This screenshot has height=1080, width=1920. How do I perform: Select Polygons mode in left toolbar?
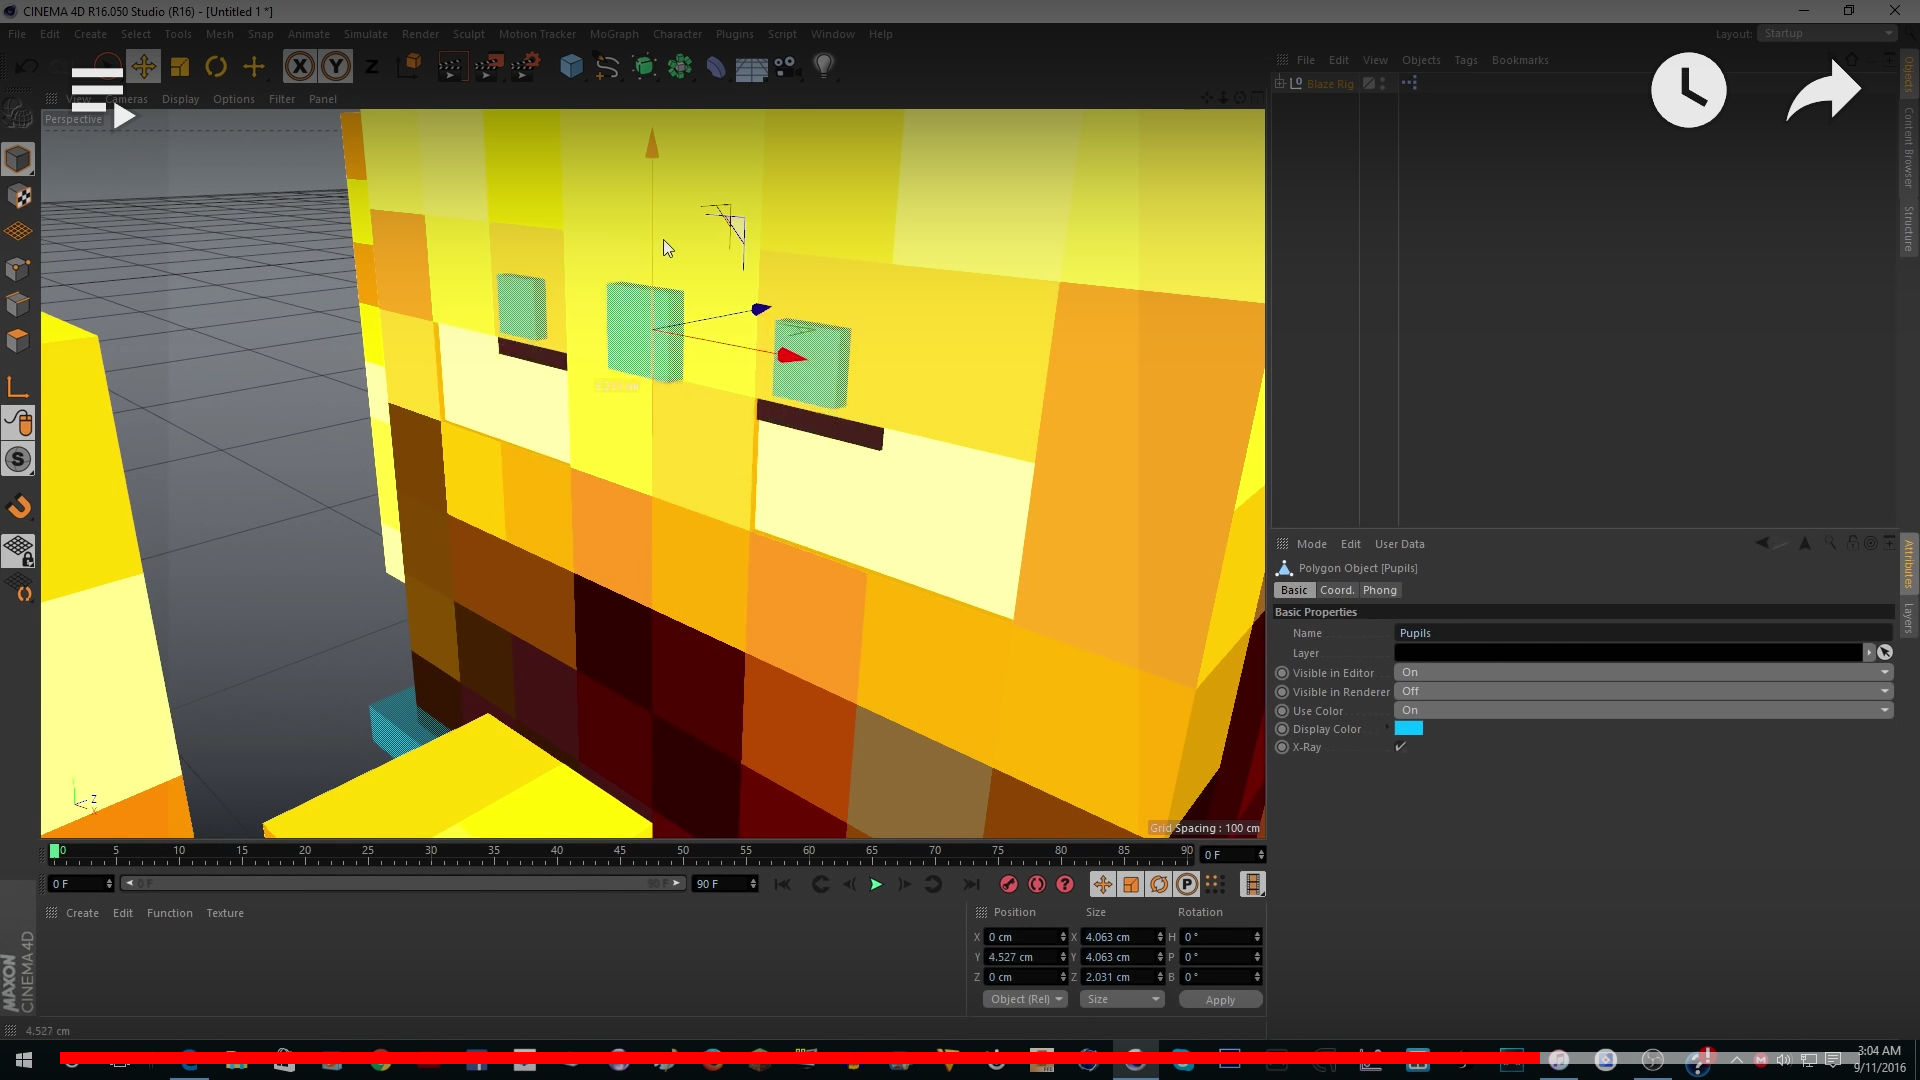(18, 340)
